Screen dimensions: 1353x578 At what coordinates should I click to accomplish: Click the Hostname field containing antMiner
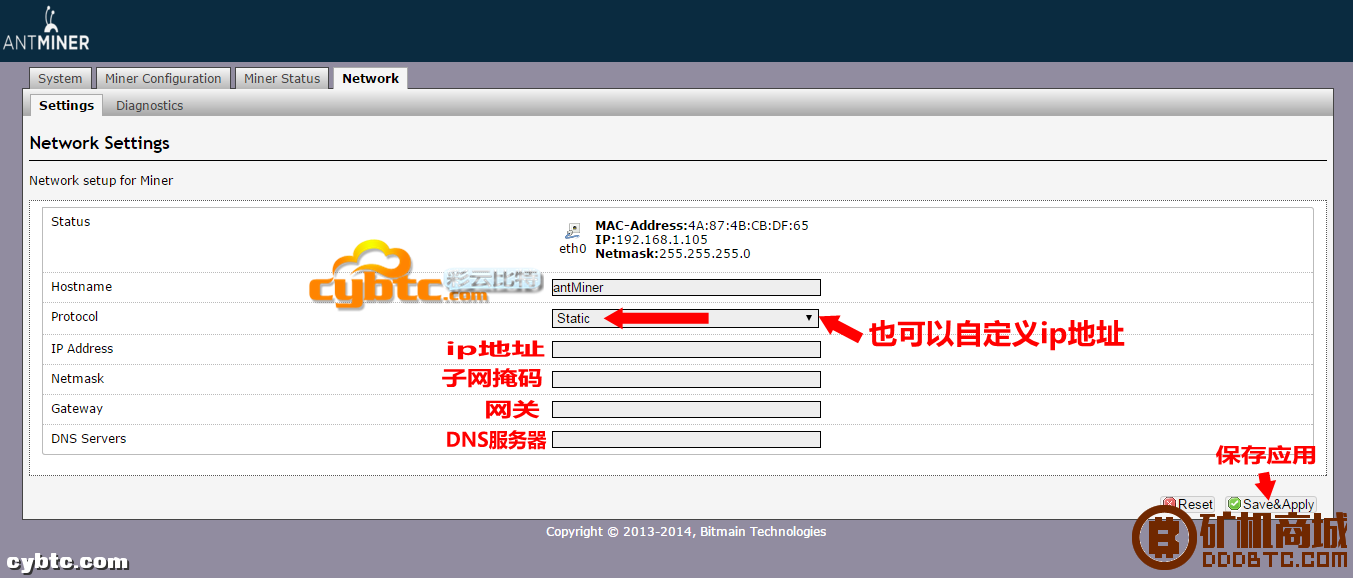[686, 287]
